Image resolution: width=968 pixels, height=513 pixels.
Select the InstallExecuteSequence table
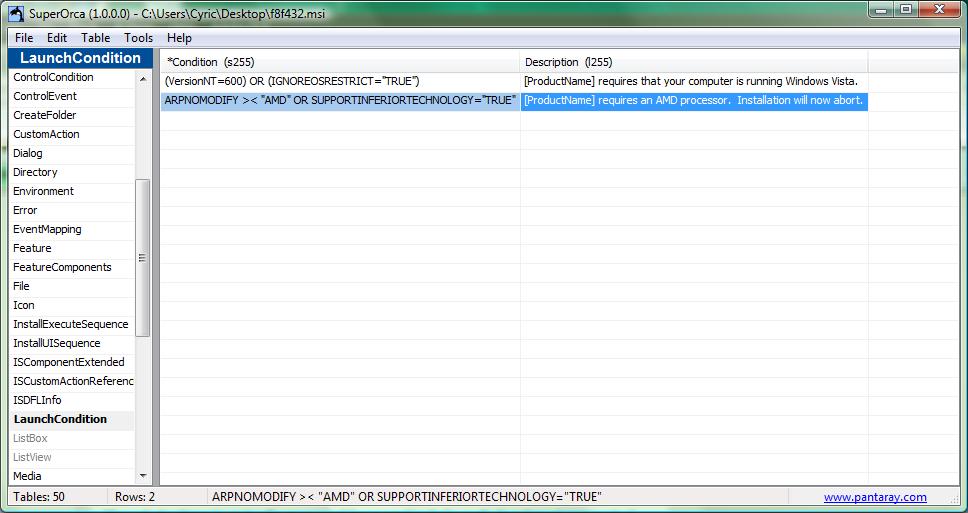(x=70, y=324)
